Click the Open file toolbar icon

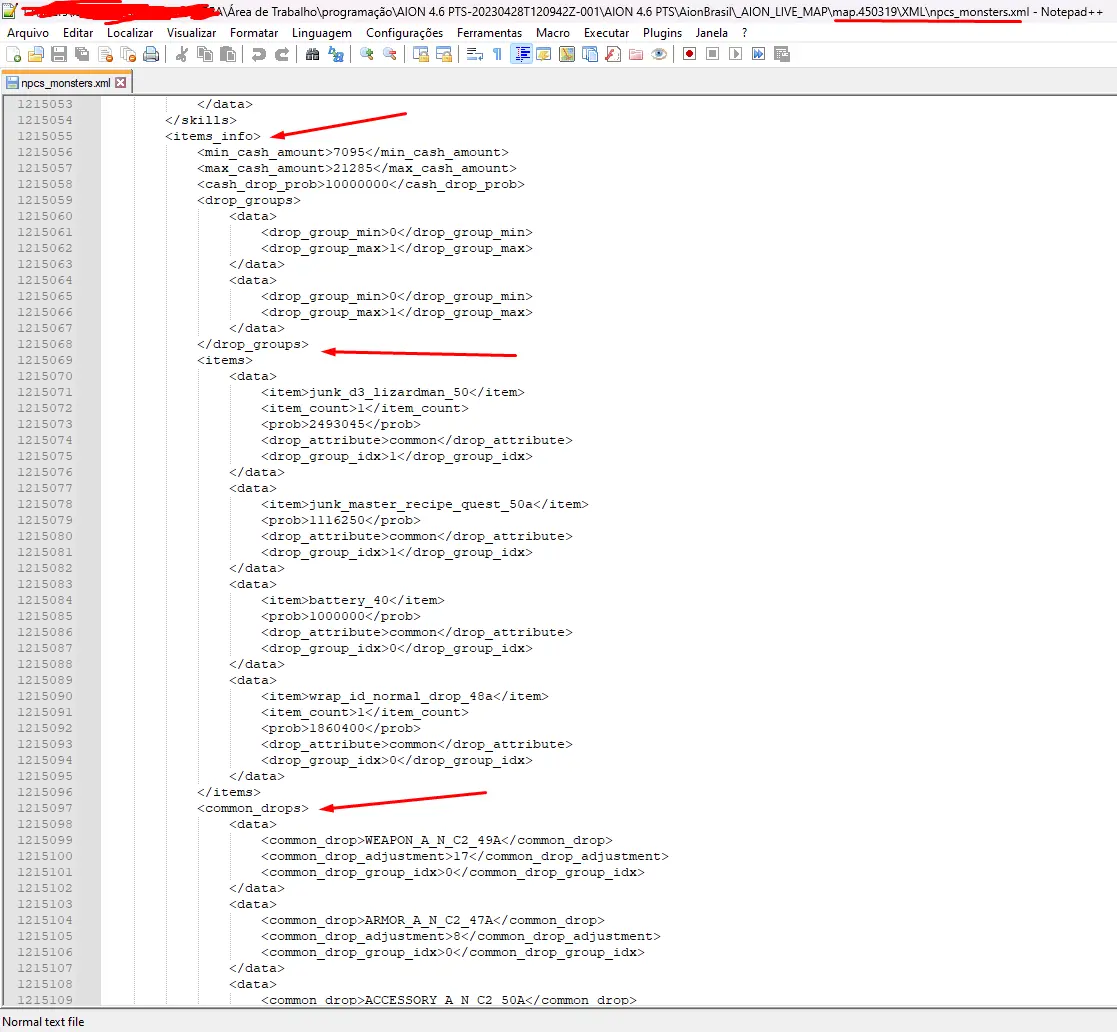pyautogui.click(x=36, y=55)
